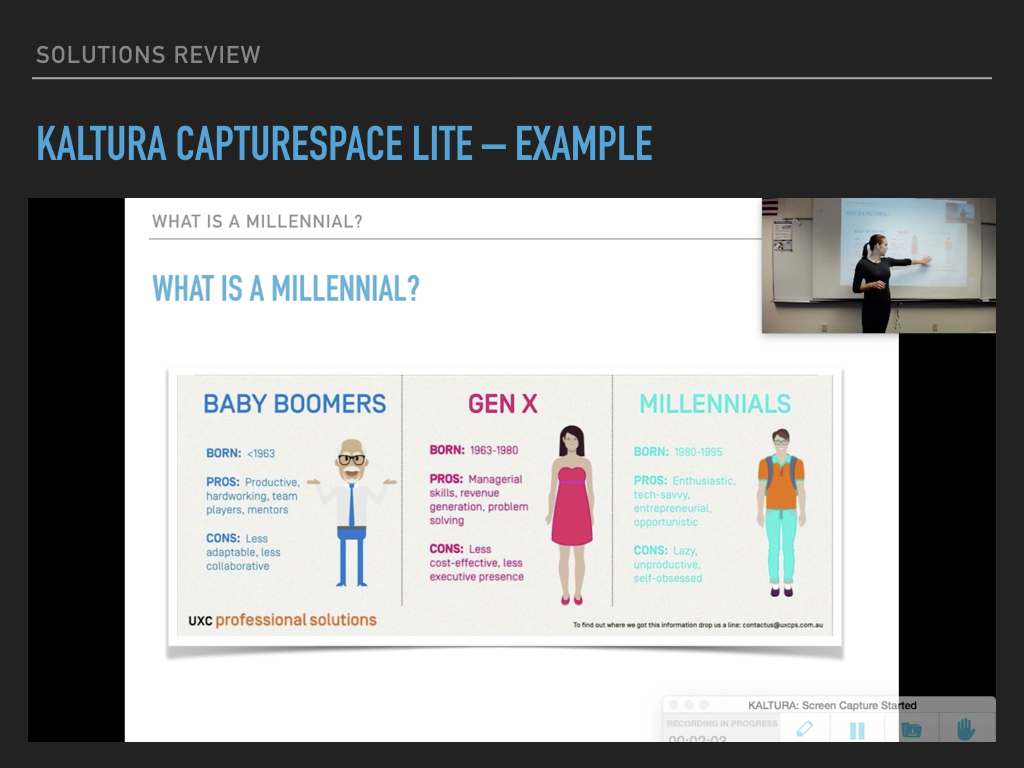This screenshot has width=1024, height=768.
Task: Click 'BORN: <1963' text
Action: pos(240,453)
